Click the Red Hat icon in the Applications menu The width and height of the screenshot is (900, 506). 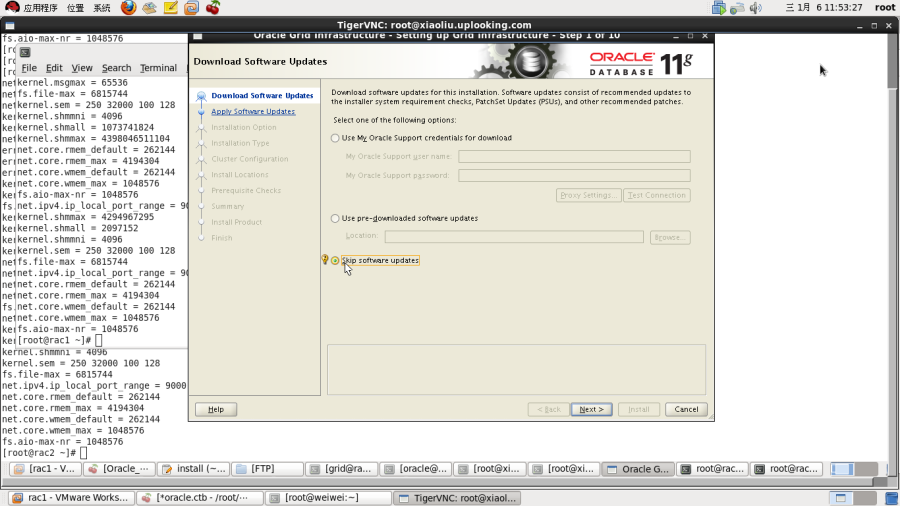(11, 7)
